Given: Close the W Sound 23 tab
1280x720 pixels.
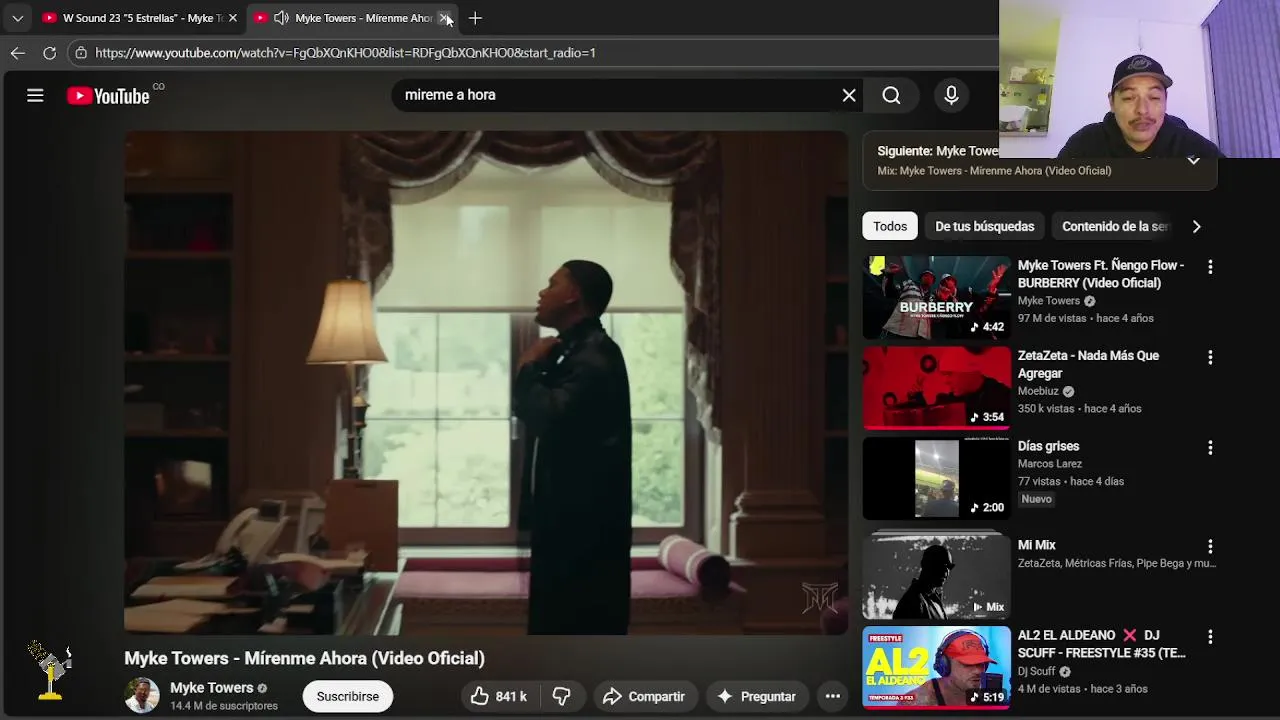Looking at the screenshot, I should [232, 18].
